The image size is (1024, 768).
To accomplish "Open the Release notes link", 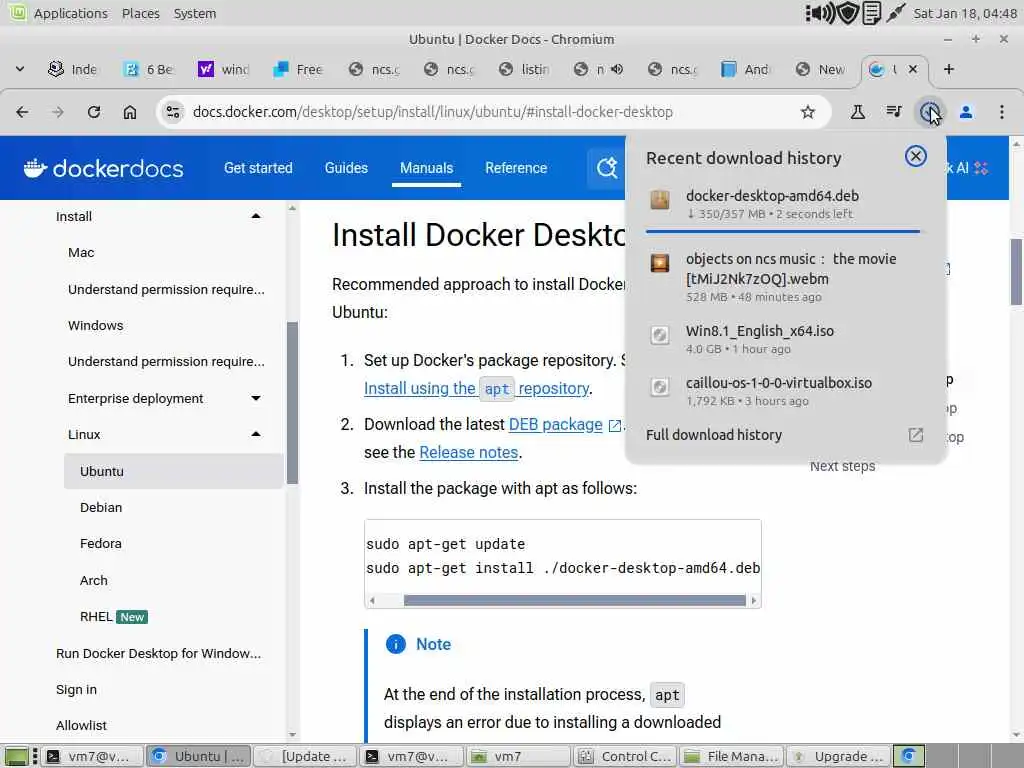I will coord(469,453).
